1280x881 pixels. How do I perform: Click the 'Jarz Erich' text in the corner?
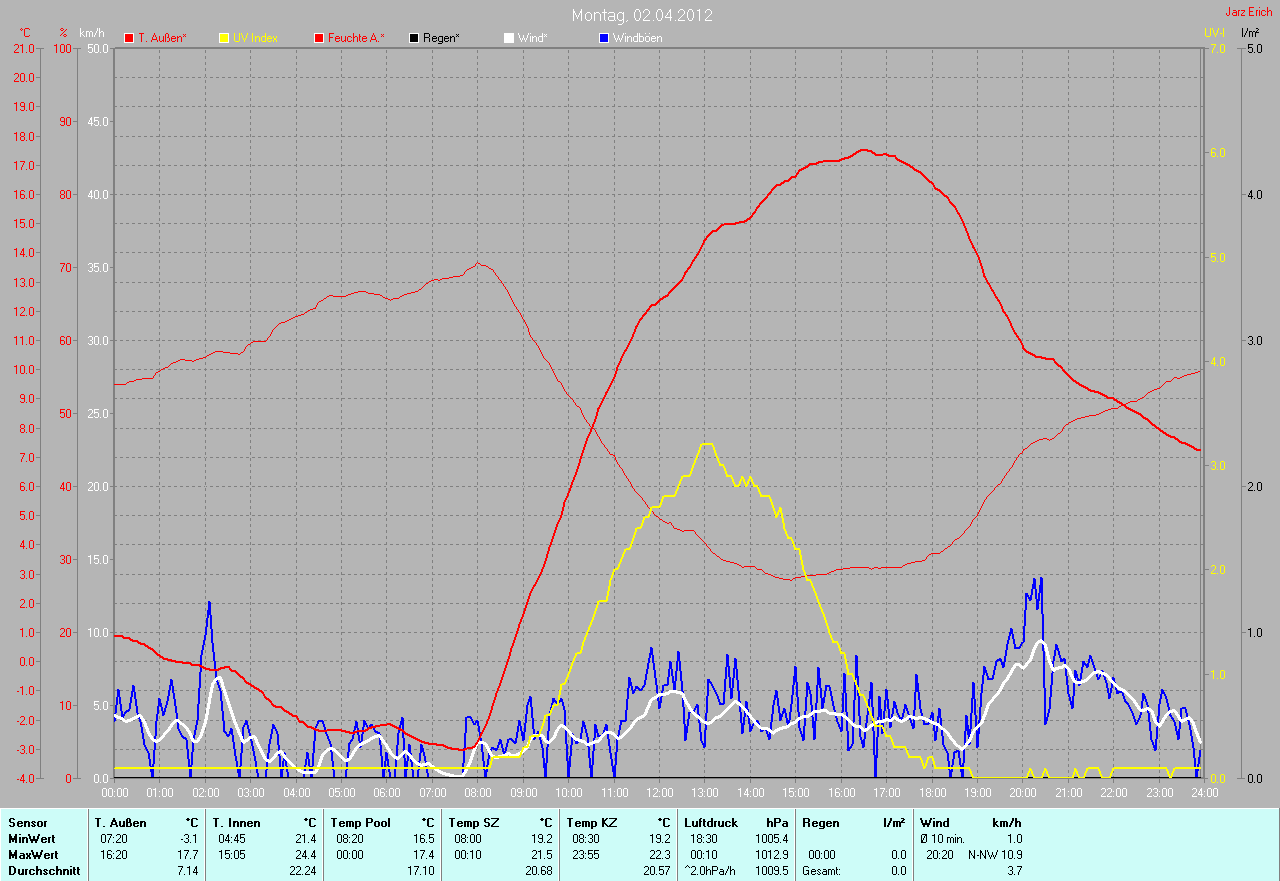pyautogui.click(x=1248, y=12)
